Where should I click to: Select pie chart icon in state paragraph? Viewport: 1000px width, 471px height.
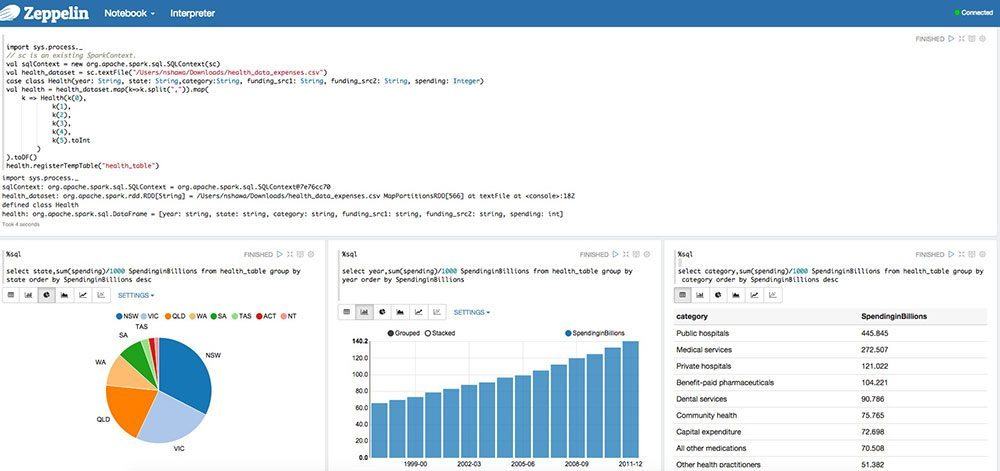pos(47,295)
